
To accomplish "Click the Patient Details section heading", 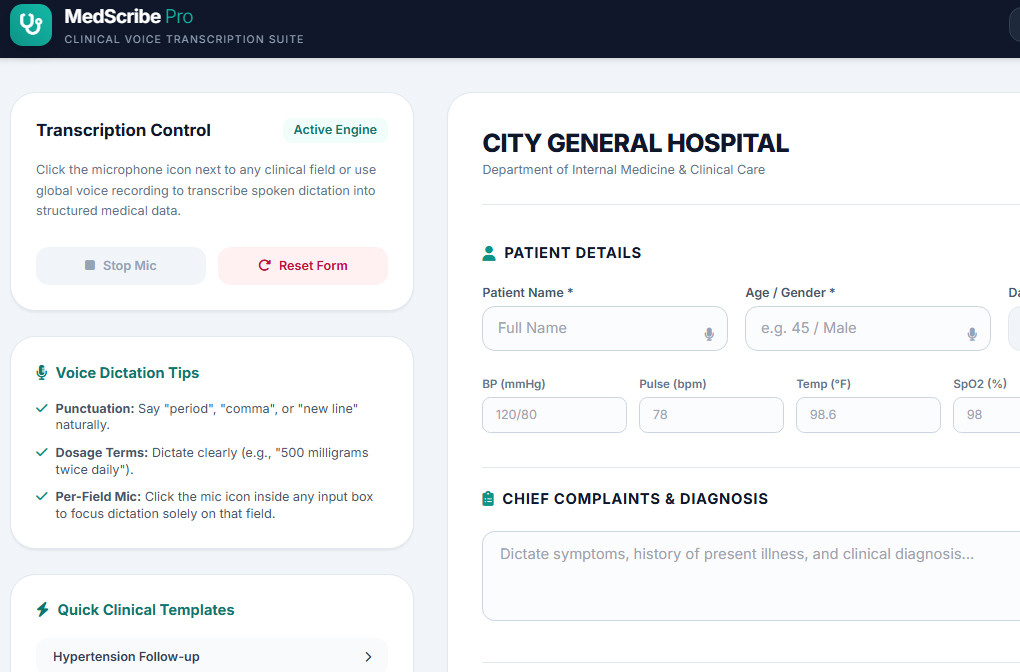I will click(x=572, y=253).
